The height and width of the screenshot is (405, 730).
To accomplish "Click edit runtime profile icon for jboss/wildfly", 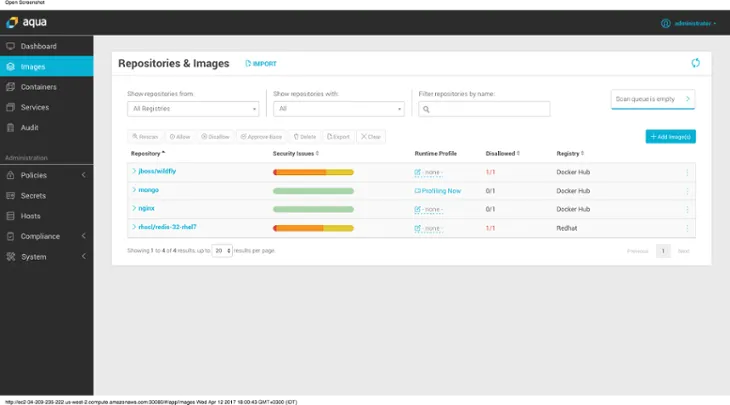I will tap(418, 172).
